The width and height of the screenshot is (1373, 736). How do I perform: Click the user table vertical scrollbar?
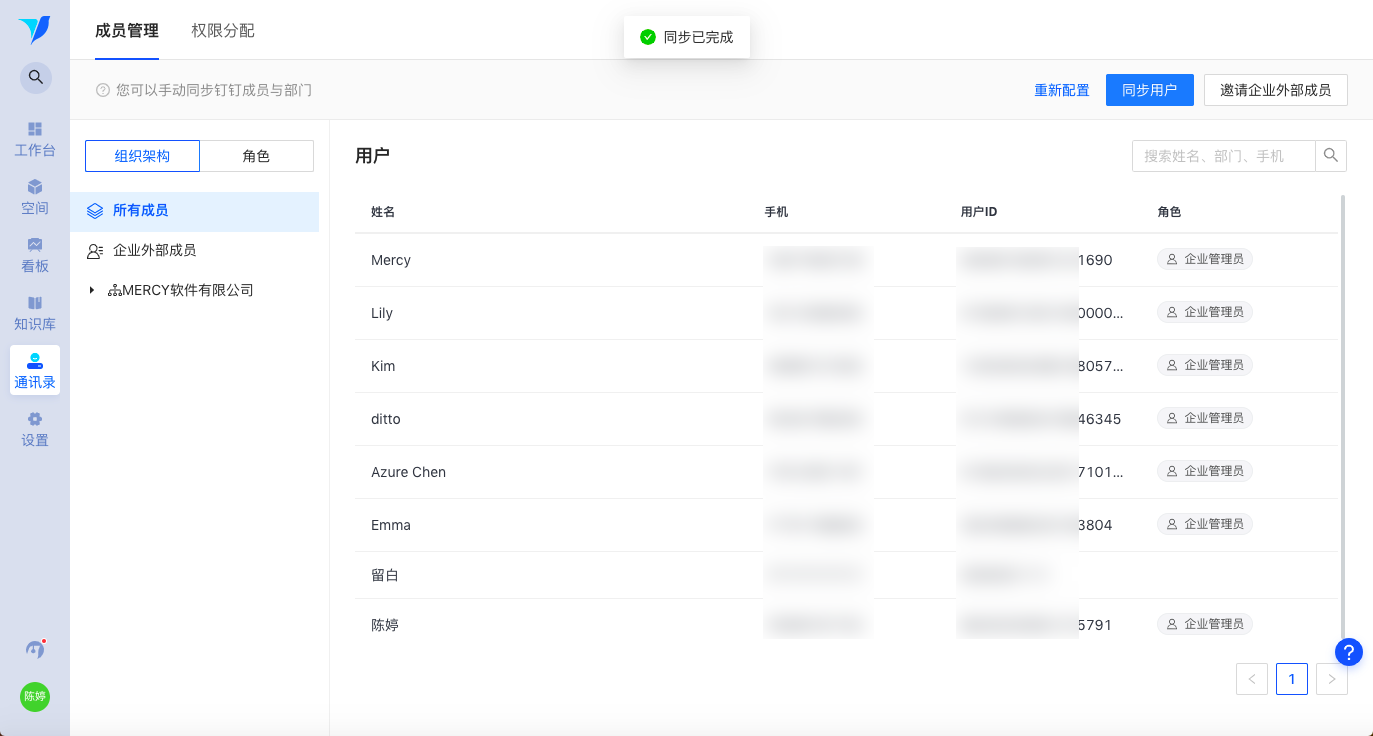point(1342,410)
